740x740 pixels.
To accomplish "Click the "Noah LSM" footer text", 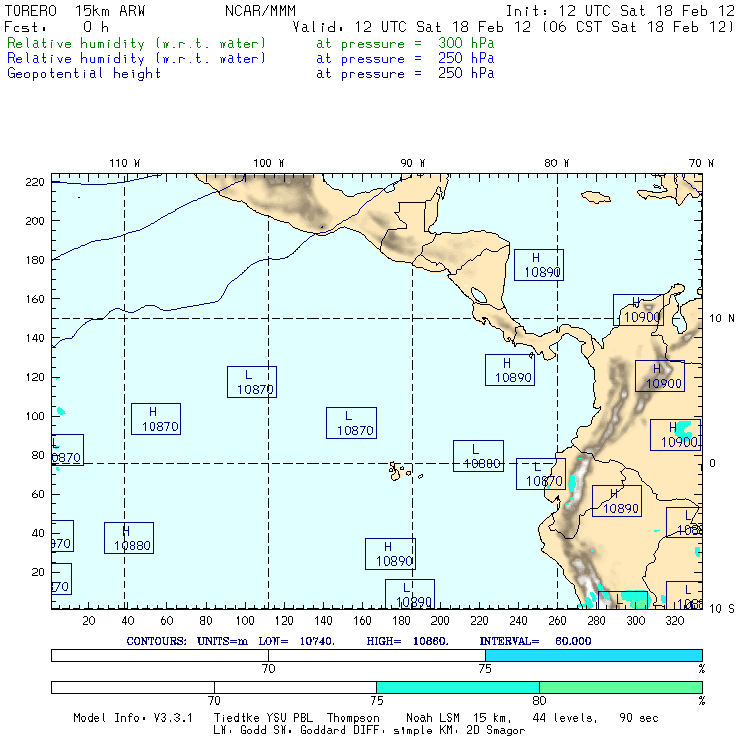I will point(433,718).
